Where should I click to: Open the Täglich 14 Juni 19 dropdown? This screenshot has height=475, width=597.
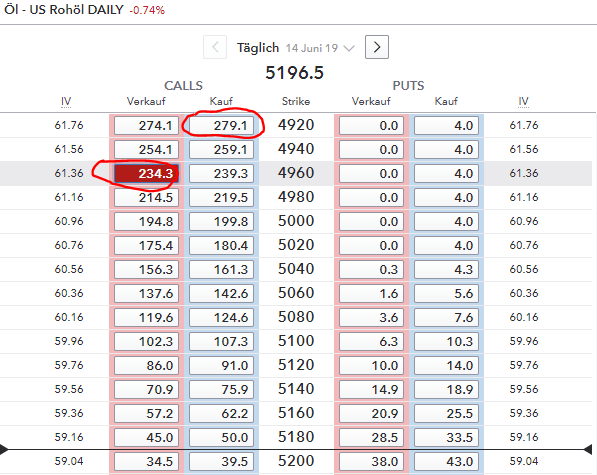tap(296, 48)
